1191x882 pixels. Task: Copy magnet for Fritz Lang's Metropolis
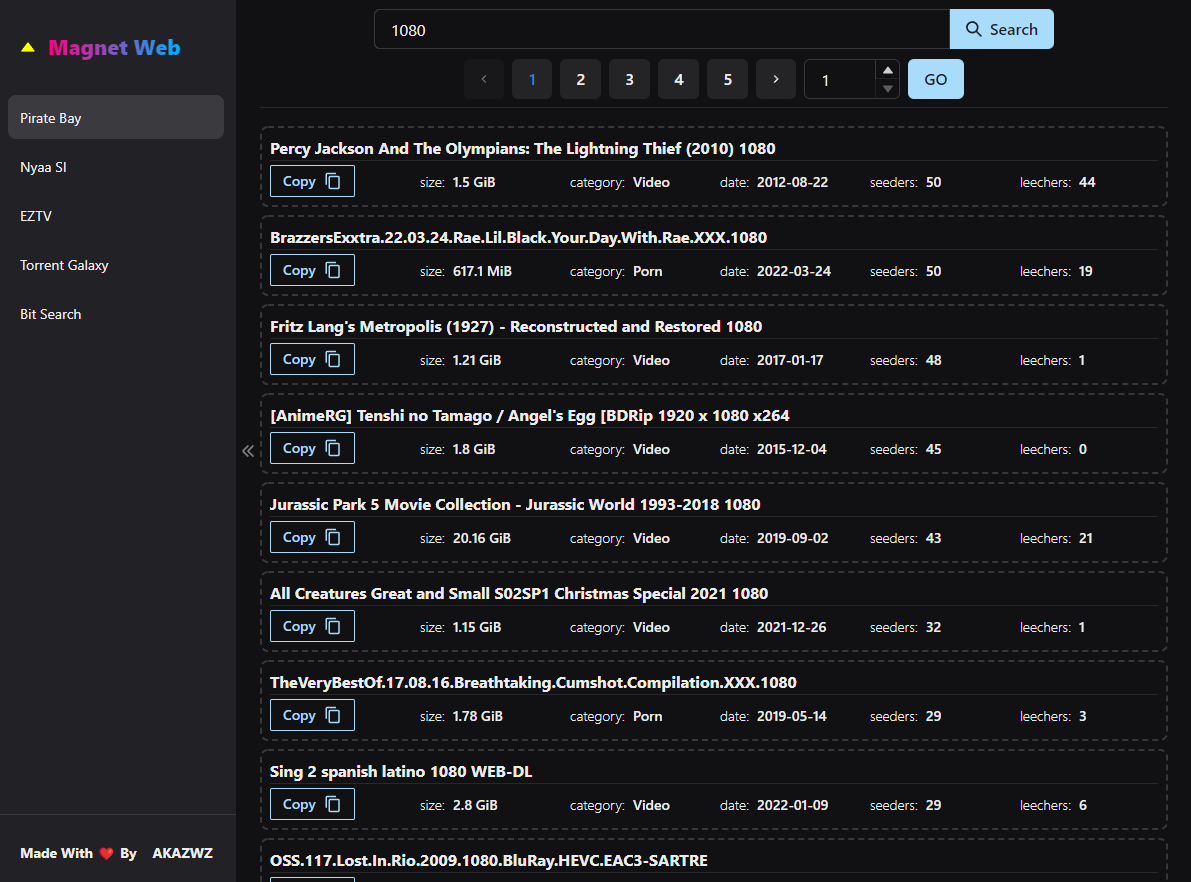[x=312, y=359]
